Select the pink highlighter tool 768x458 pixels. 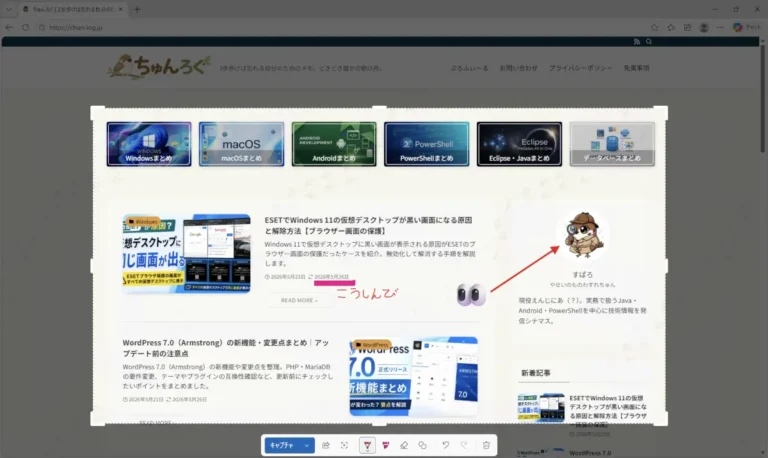(386, 445)
